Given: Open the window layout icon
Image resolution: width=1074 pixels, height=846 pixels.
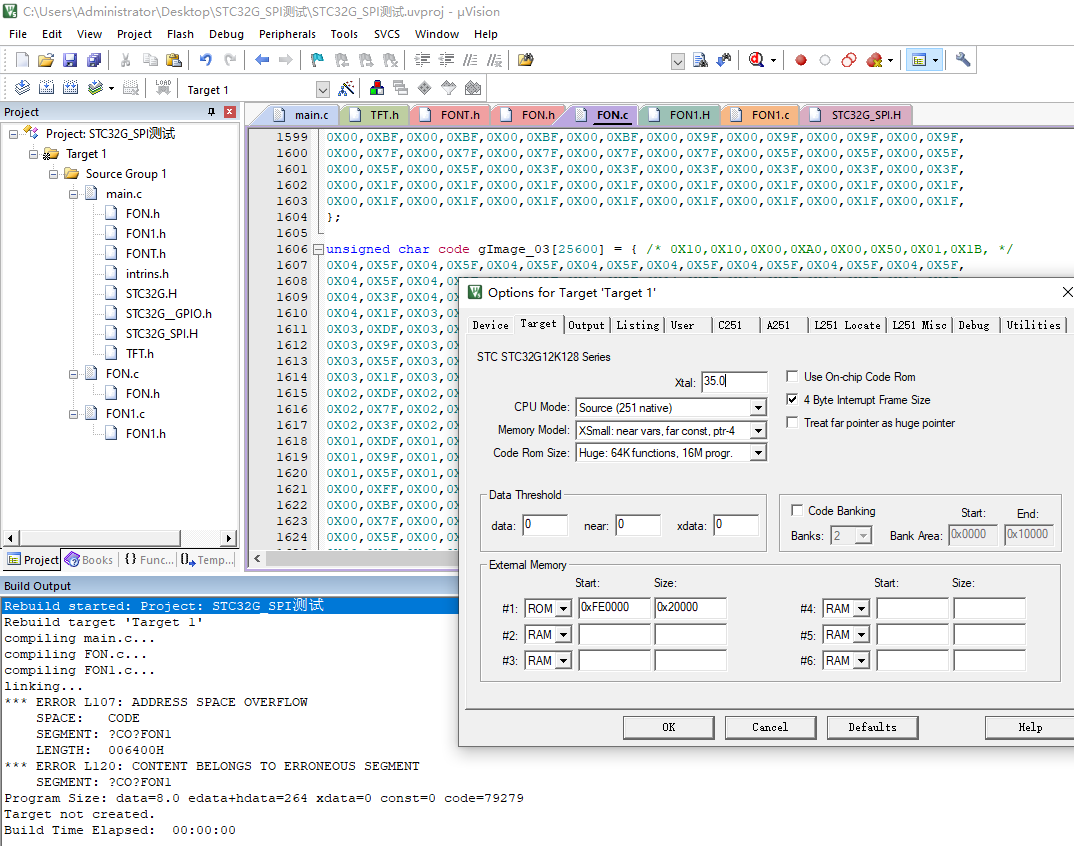Looking at the screenshot, I should coord(919,60).
